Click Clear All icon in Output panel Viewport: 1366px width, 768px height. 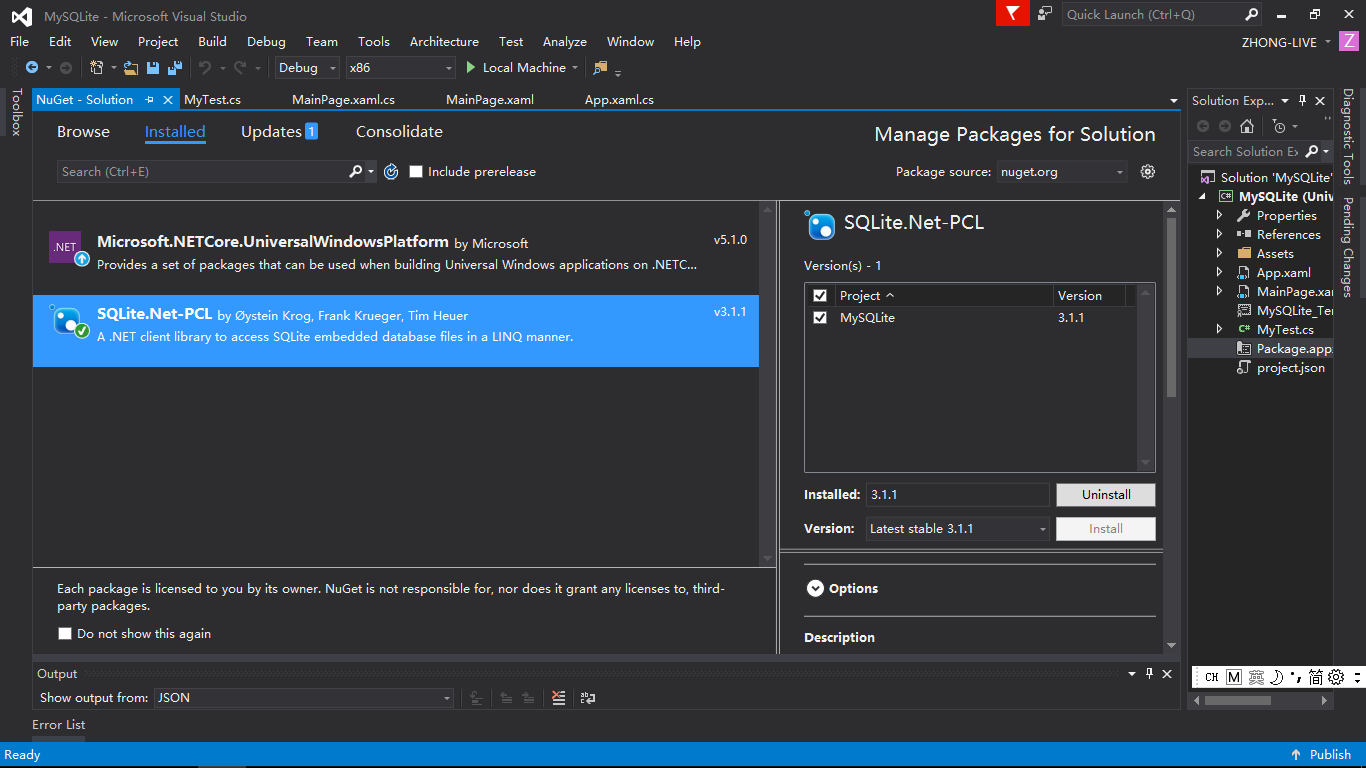tap(559, 698)
